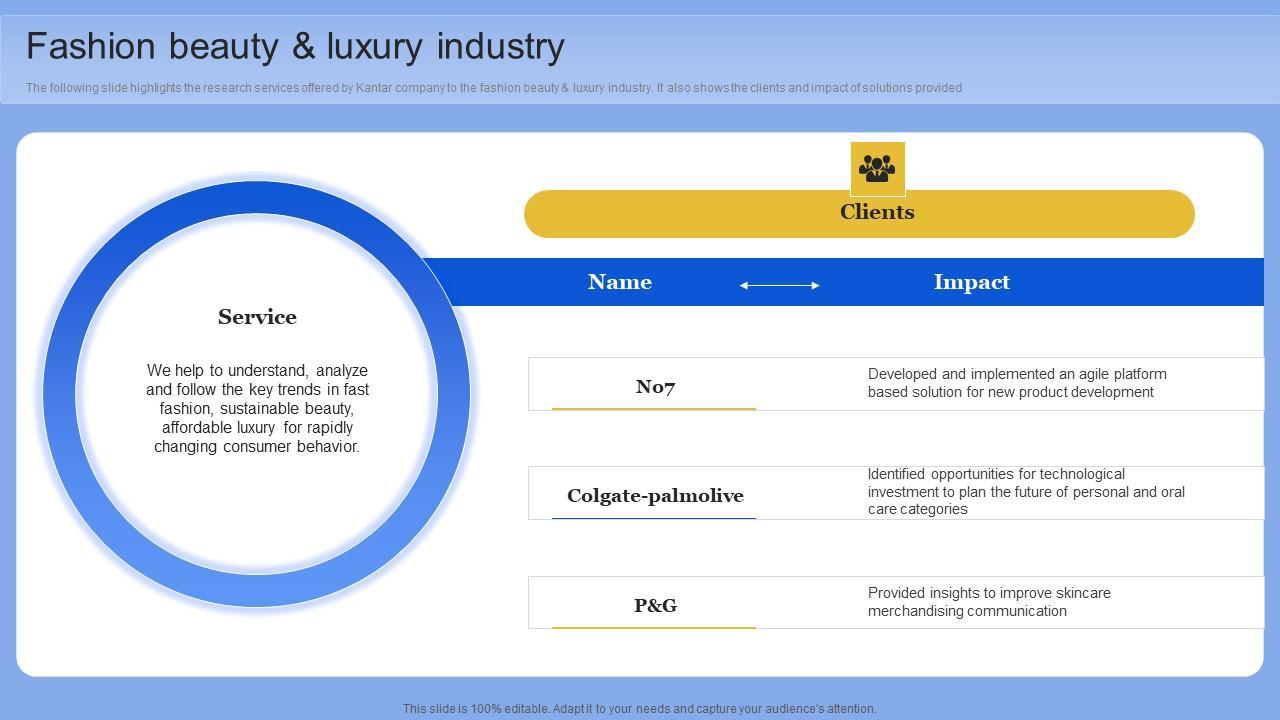The width and height of the screenshot is (1280, 720).
Task: Select the slide subtitle about Kantar company
Action: coord(494,88)
